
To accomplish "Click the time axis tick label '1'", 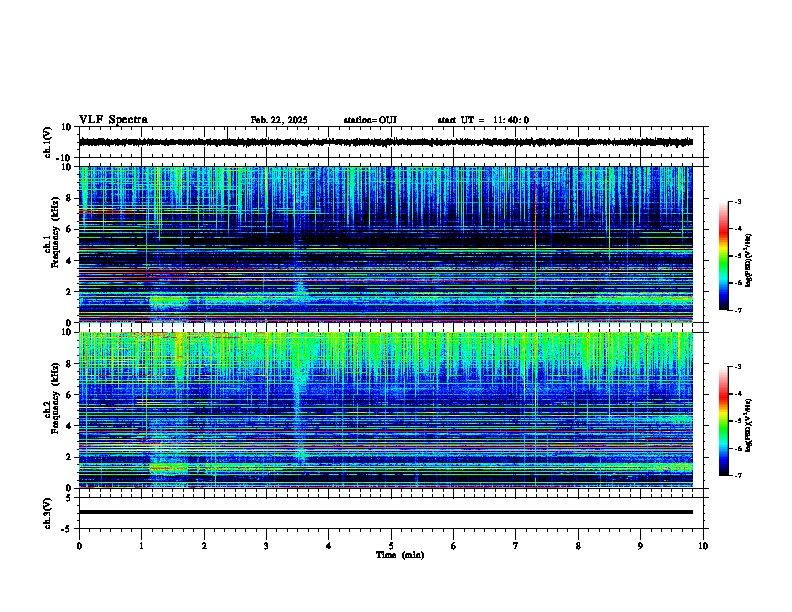I will coord(141,546).
